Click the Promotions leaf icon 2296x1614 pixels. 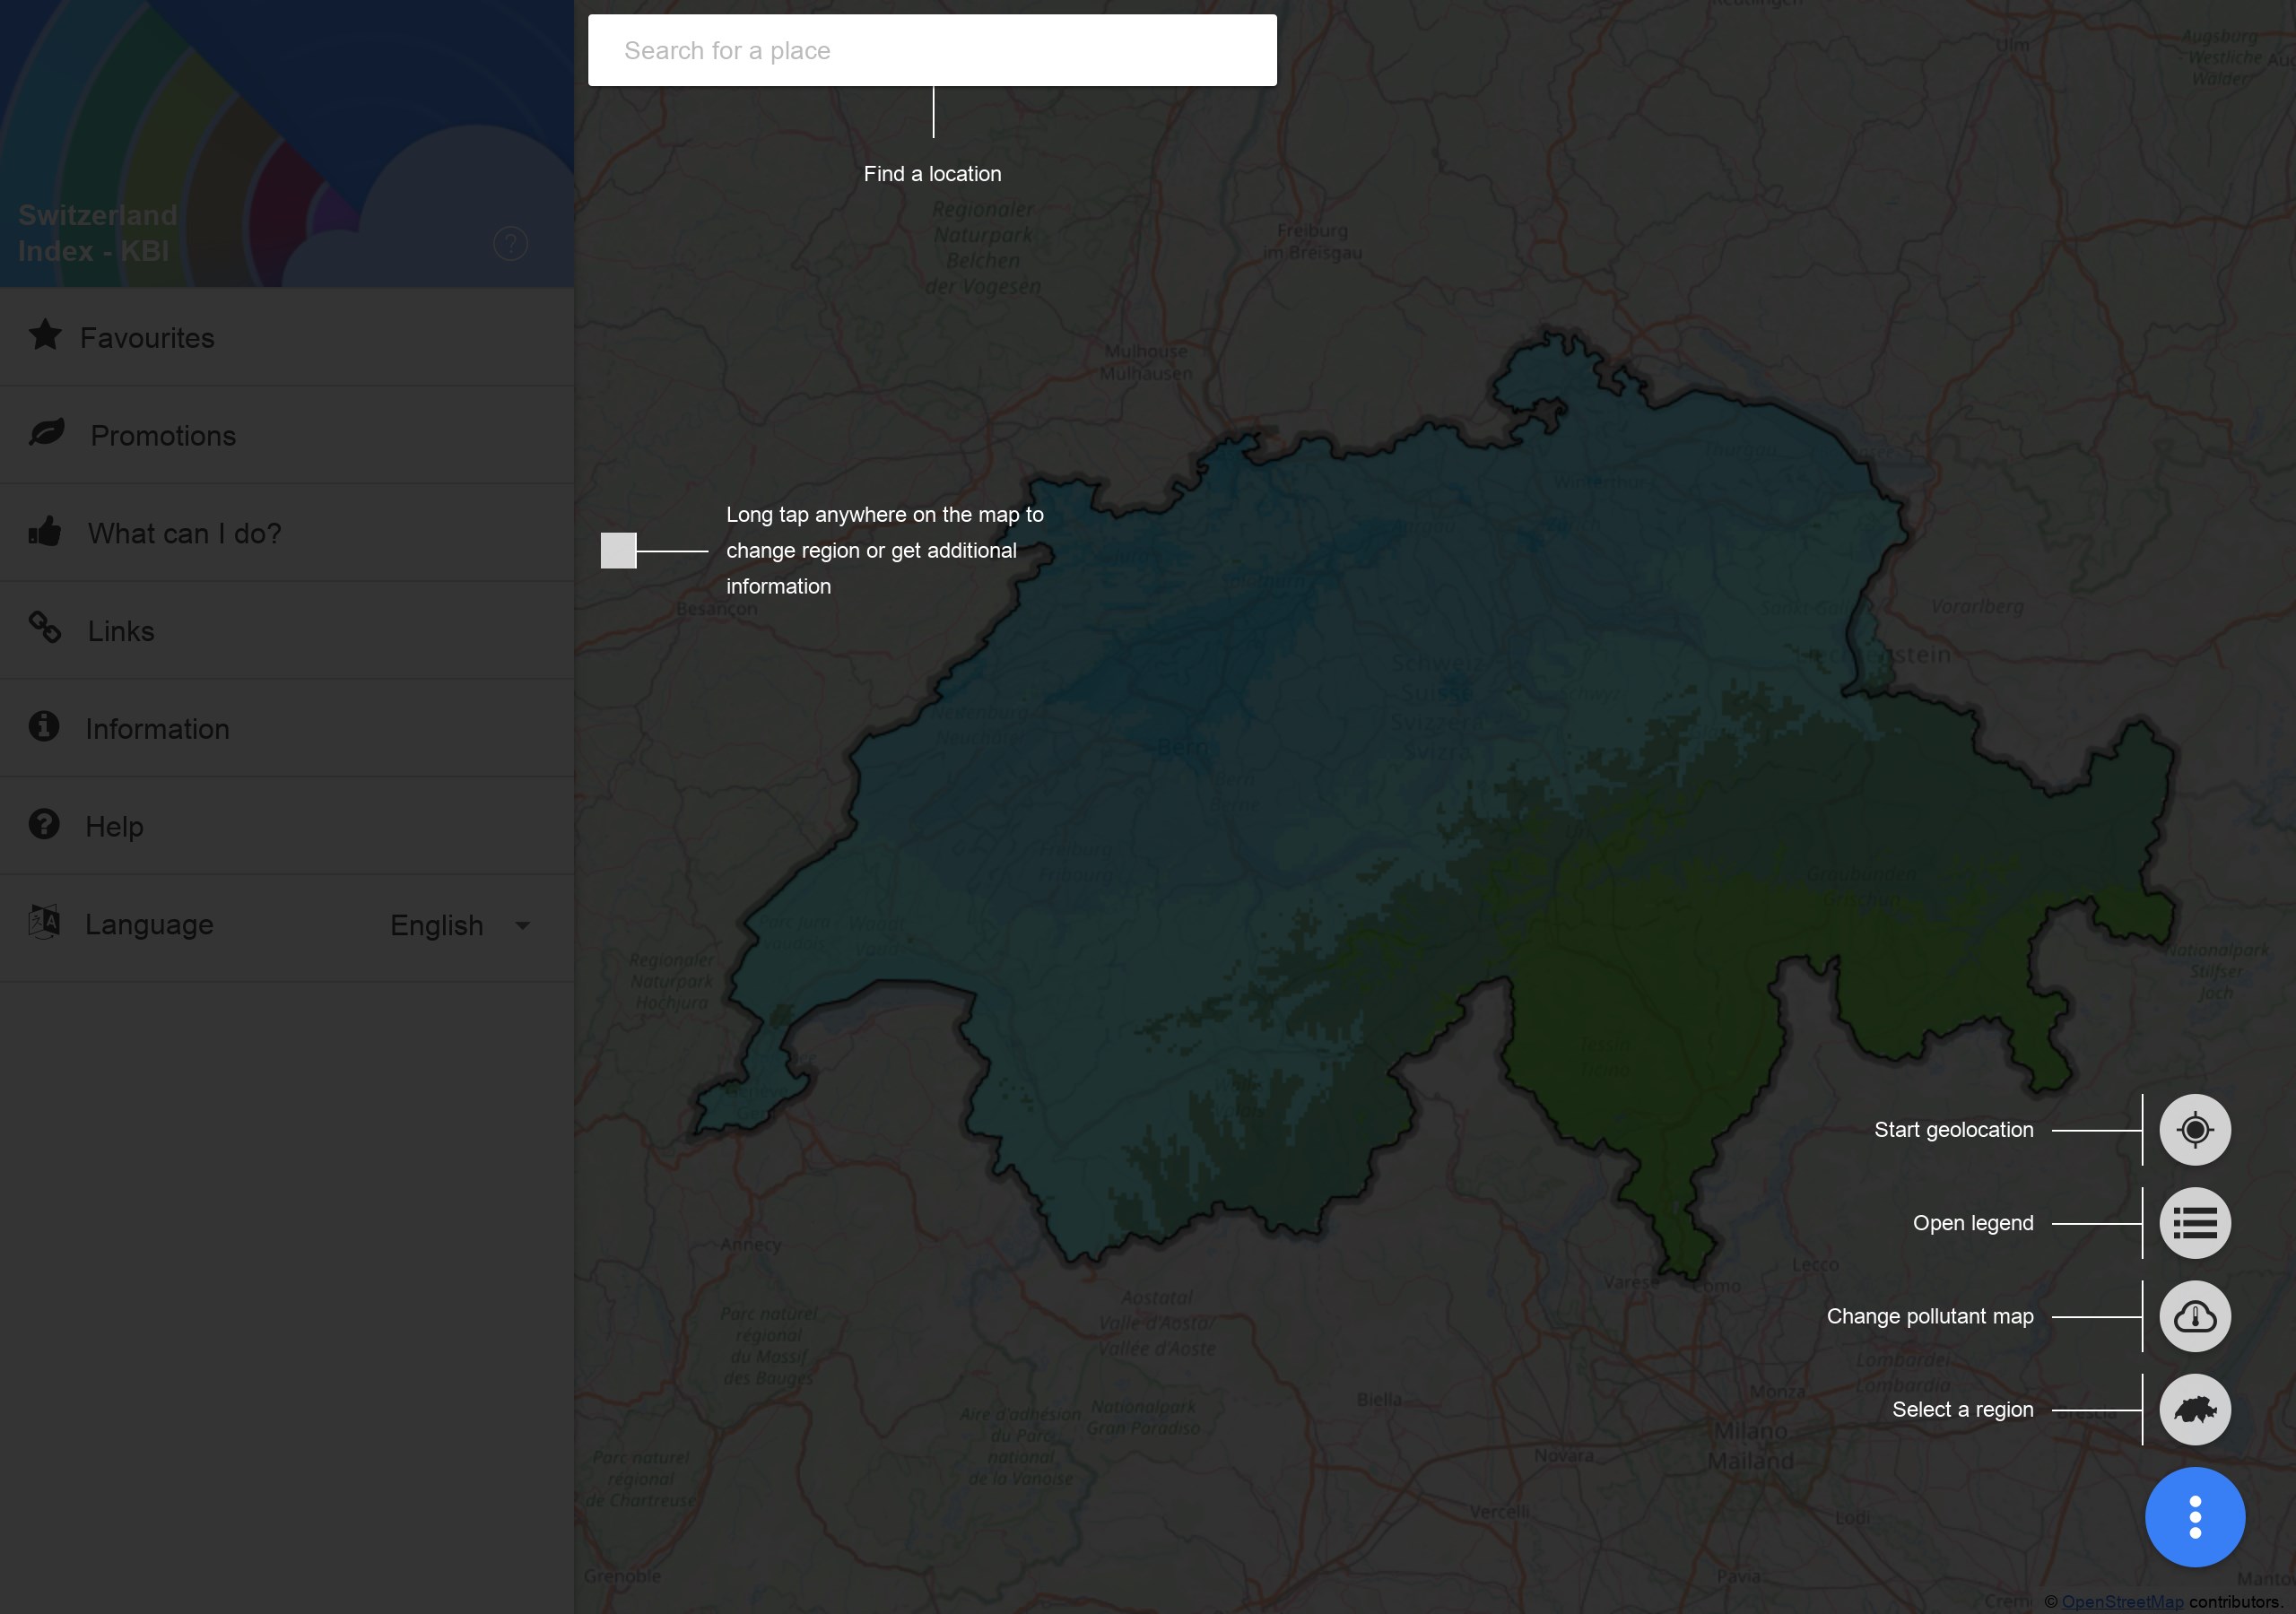[x=46, y=433]
